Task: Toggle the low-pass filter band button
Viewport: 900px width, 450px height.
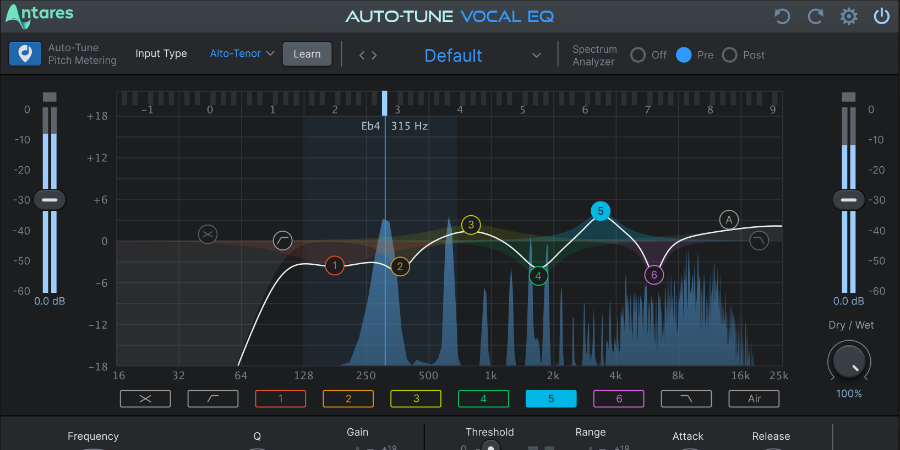Action: tap(686, 398)
